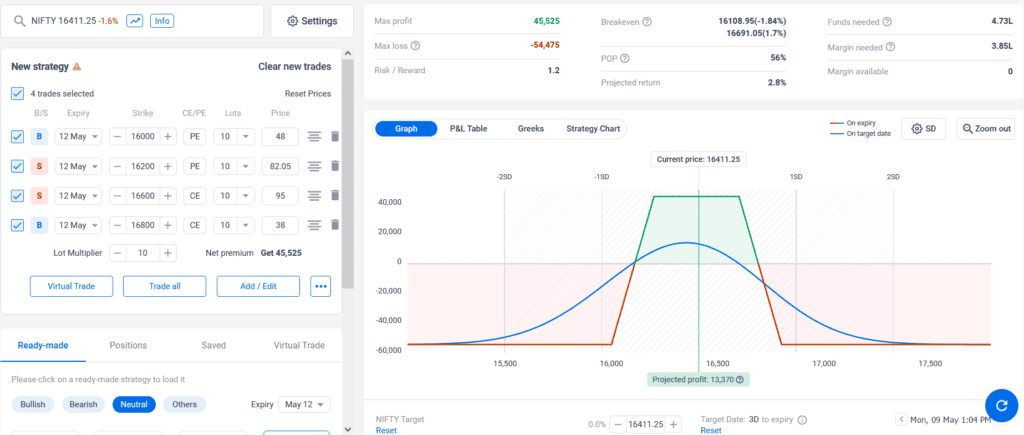
Task: Open the Virtual Trade tab
Action: [298, 346]
